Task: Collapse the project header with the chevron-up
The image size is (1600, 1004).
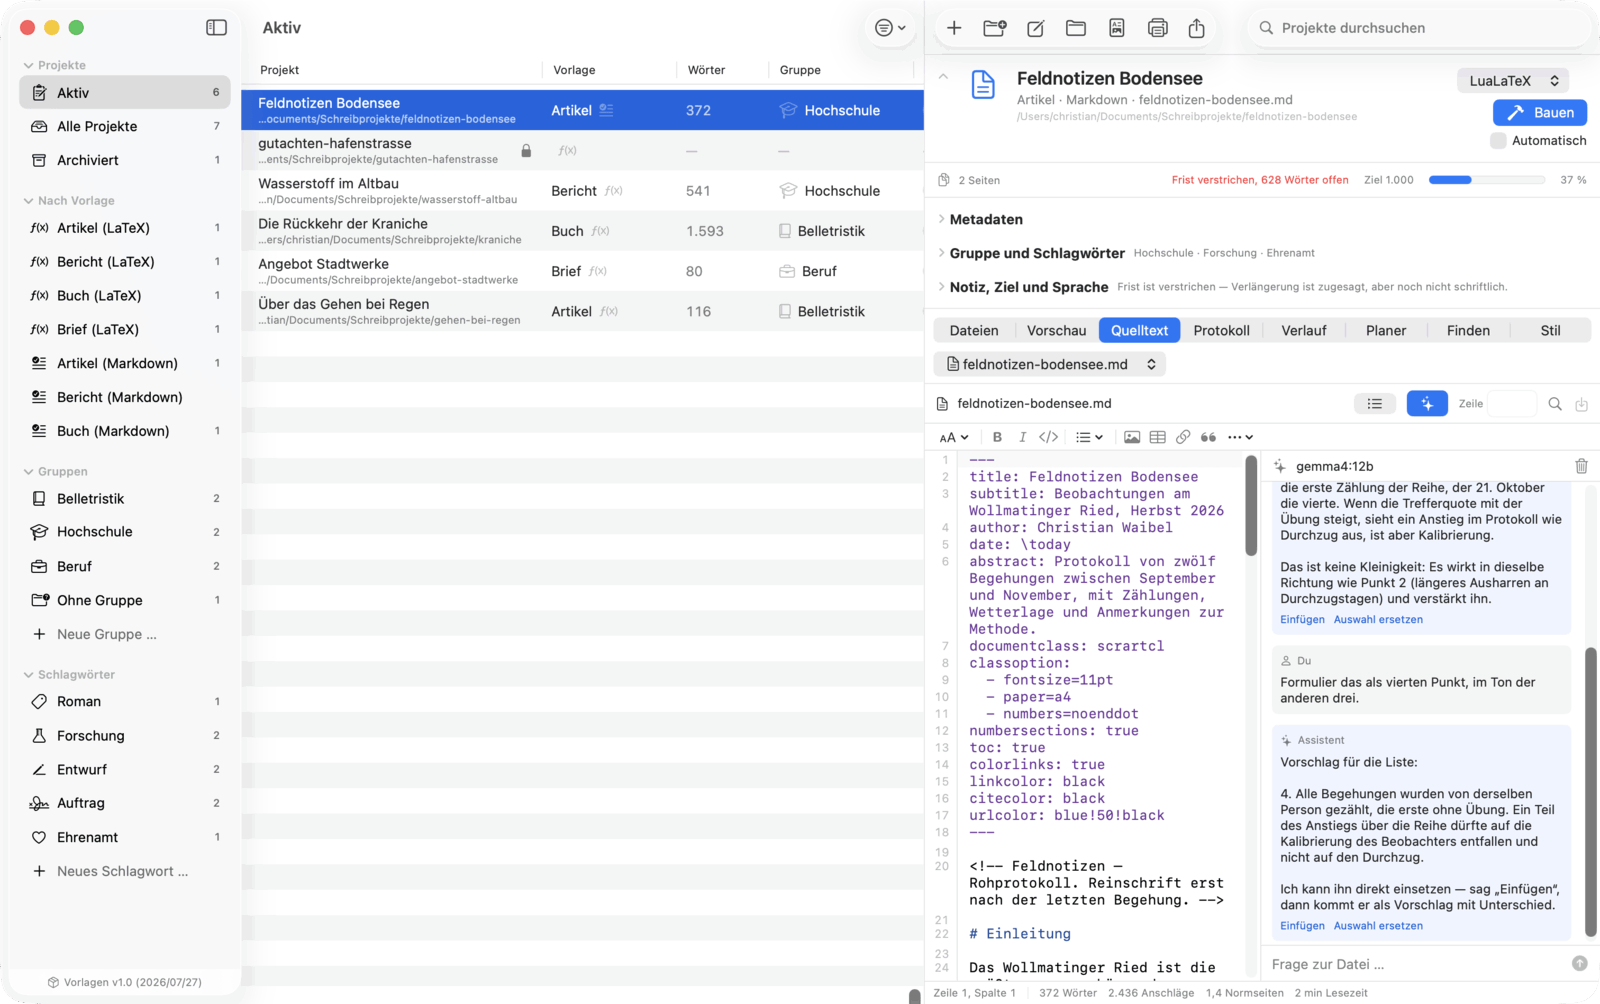Action: 943,77
